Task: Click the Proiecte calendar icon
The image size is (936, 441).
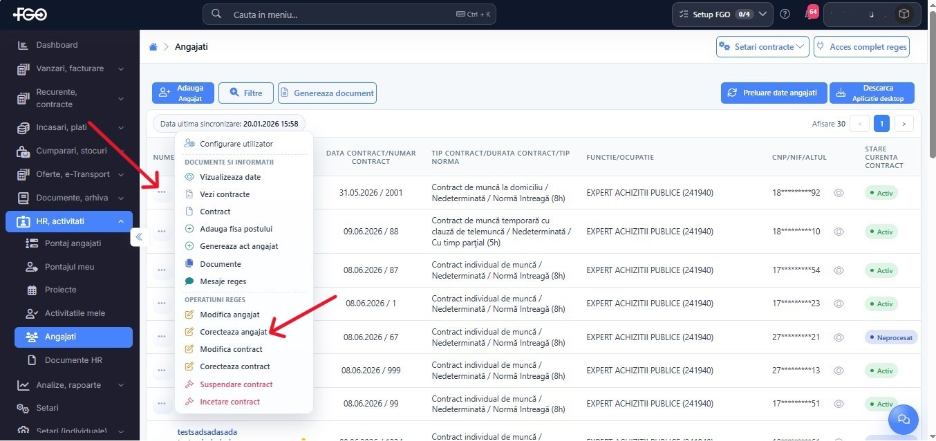Action: (x=32, y=290)
